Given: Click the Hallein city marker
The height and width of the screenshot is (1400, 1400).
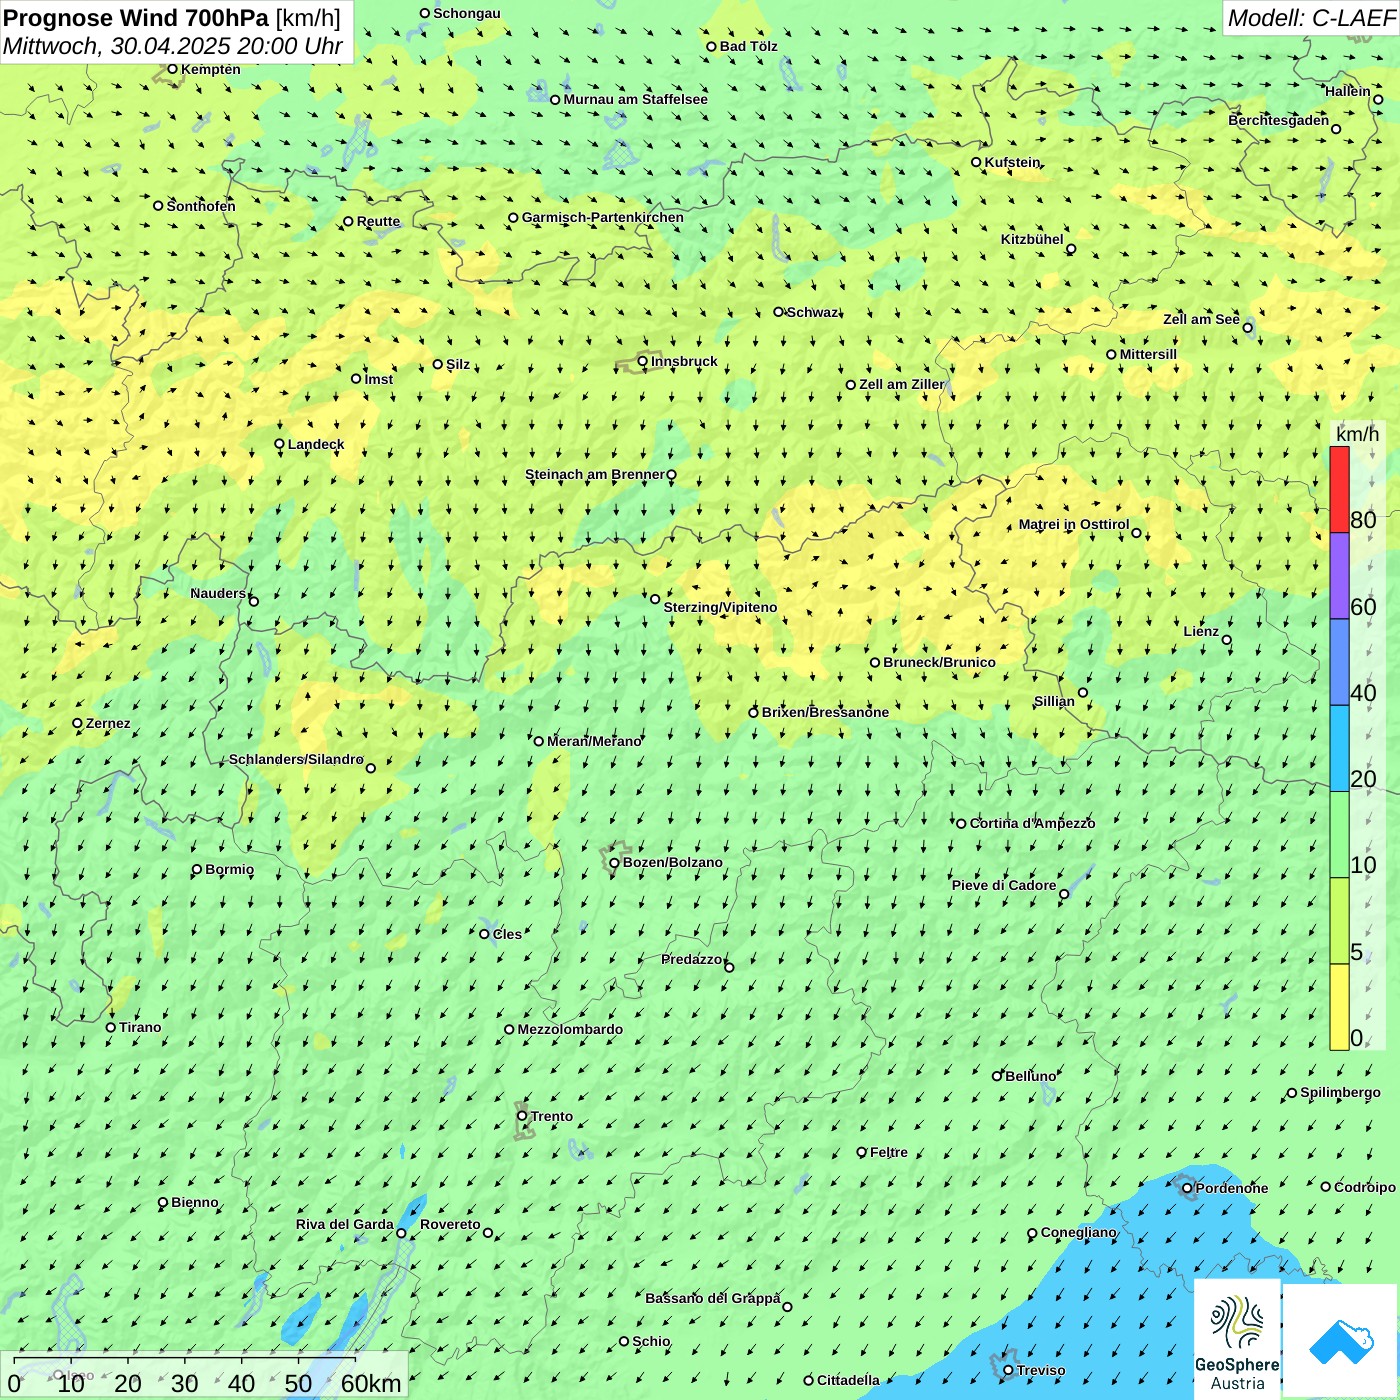Looking at the screenshot, I should tap(1378, 99).
